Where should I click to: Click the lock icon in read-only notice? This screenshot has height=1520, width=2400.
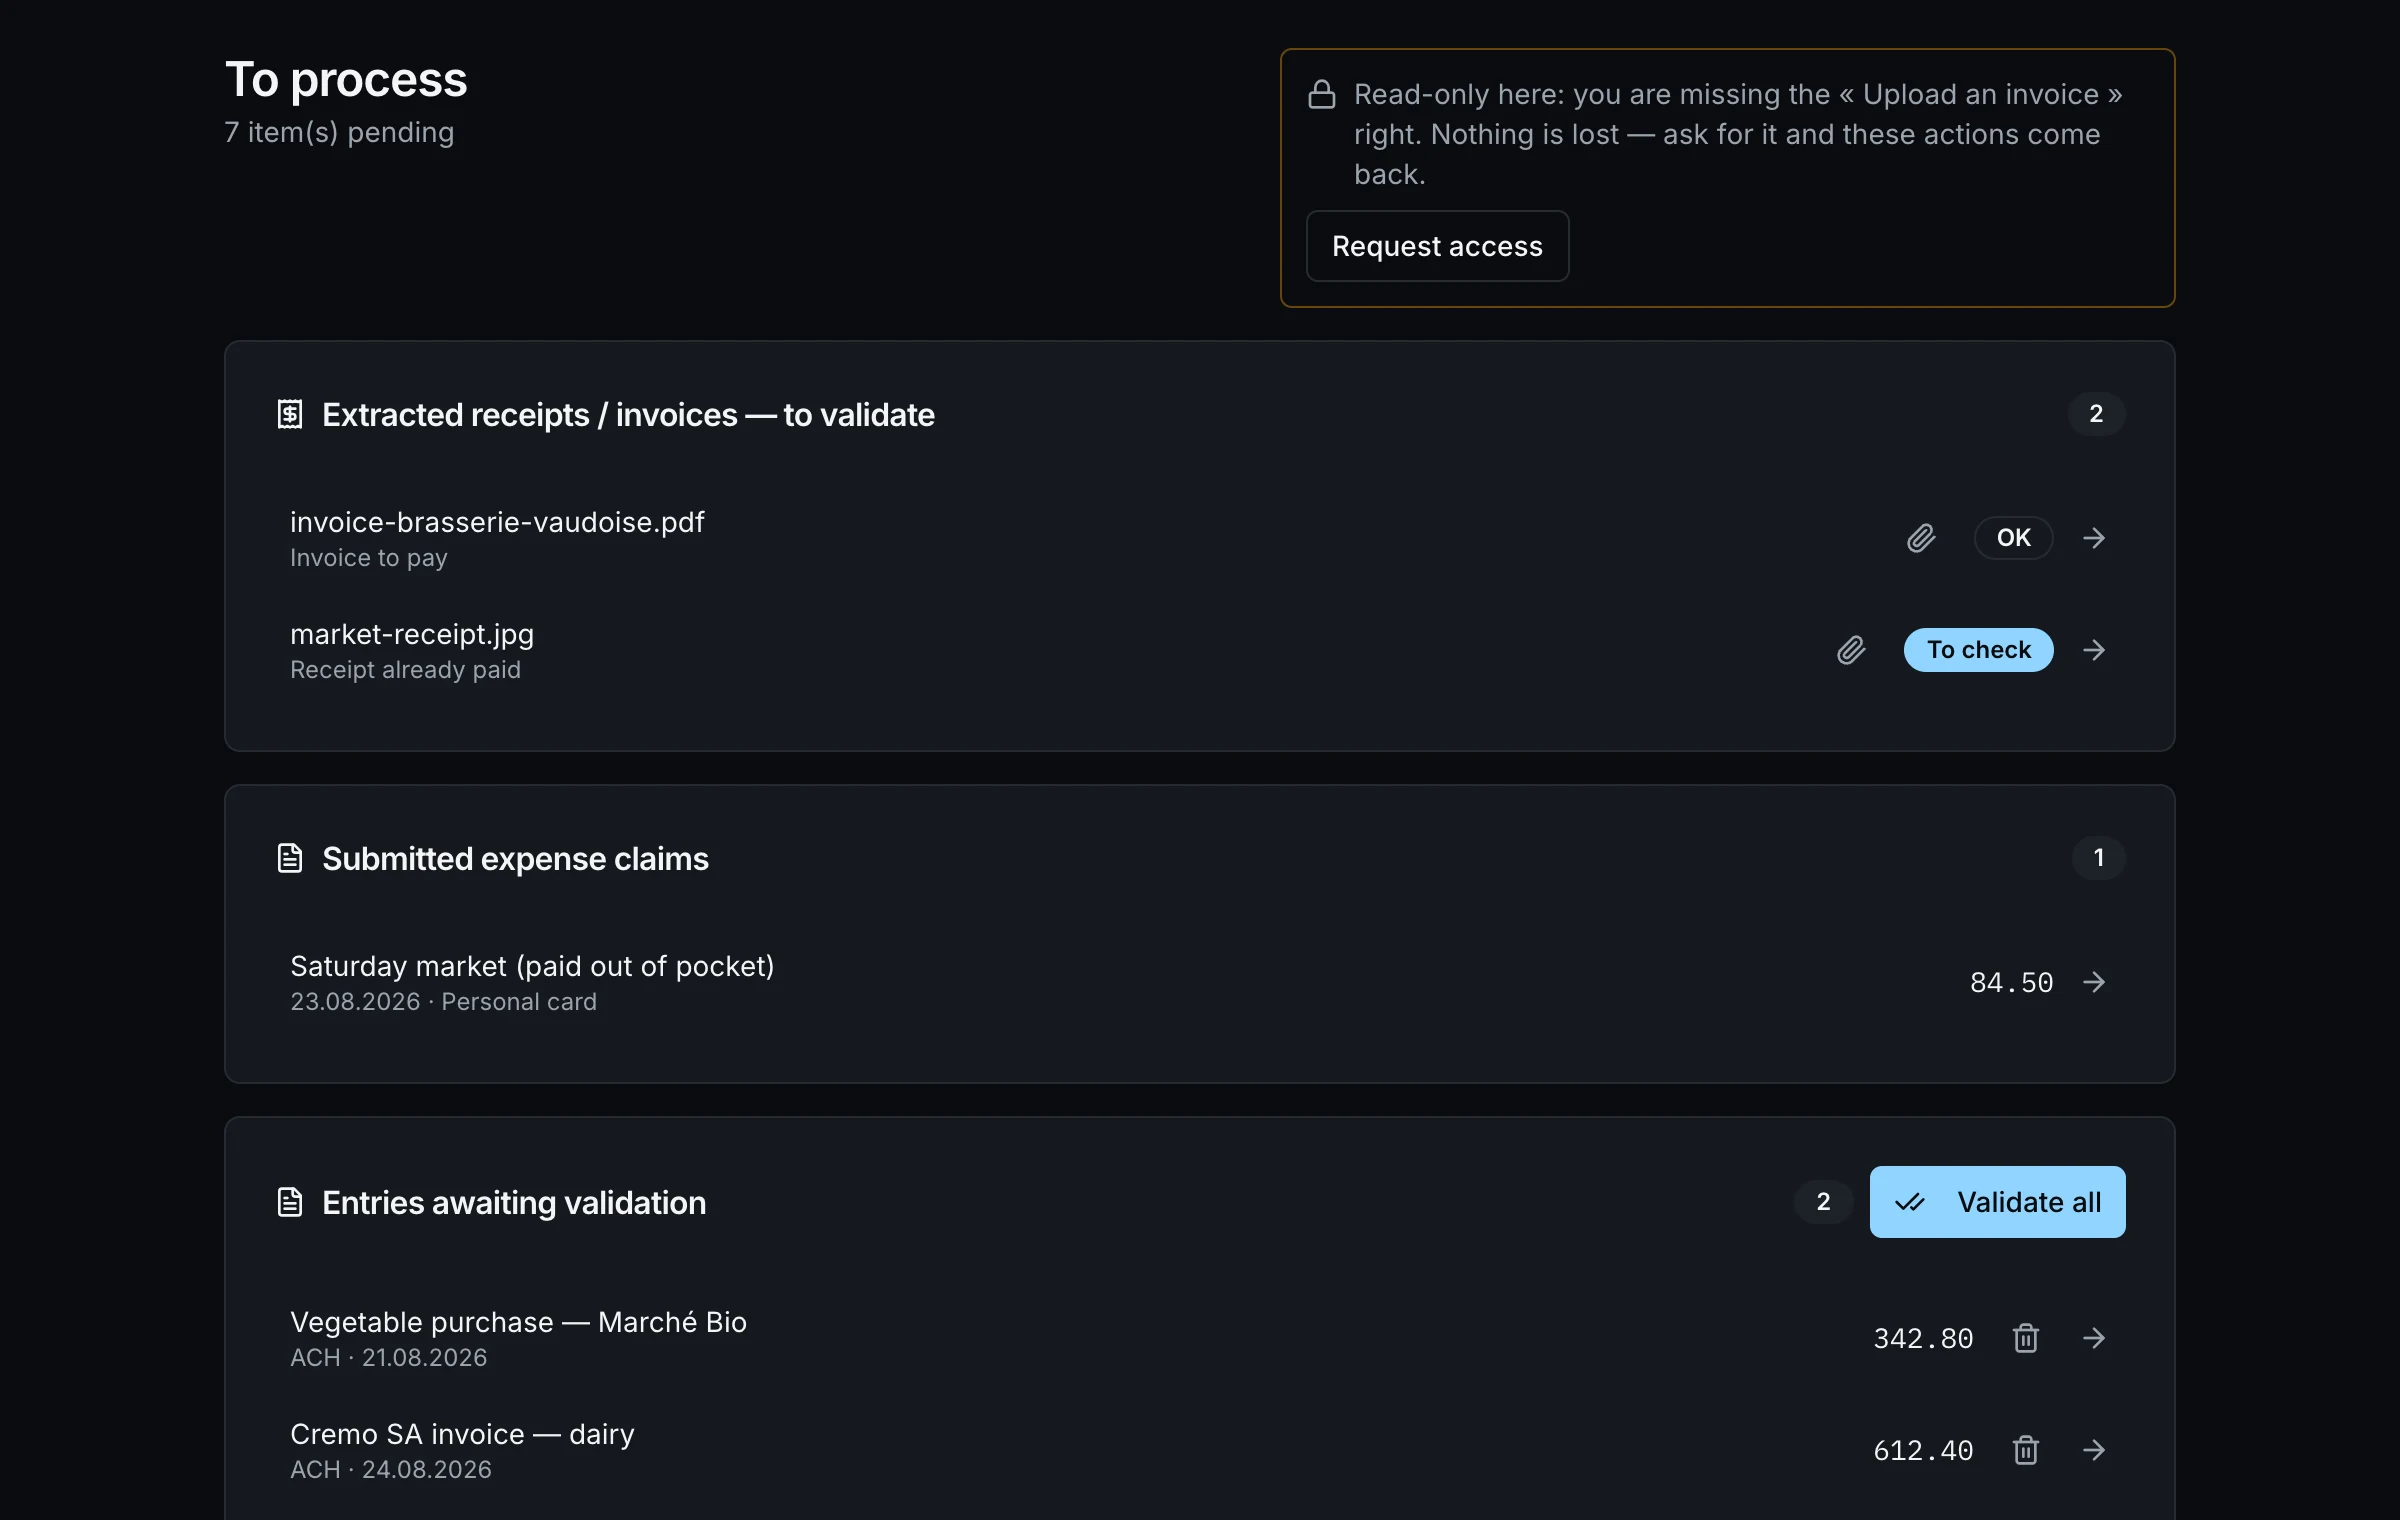tap(1322, 94)
